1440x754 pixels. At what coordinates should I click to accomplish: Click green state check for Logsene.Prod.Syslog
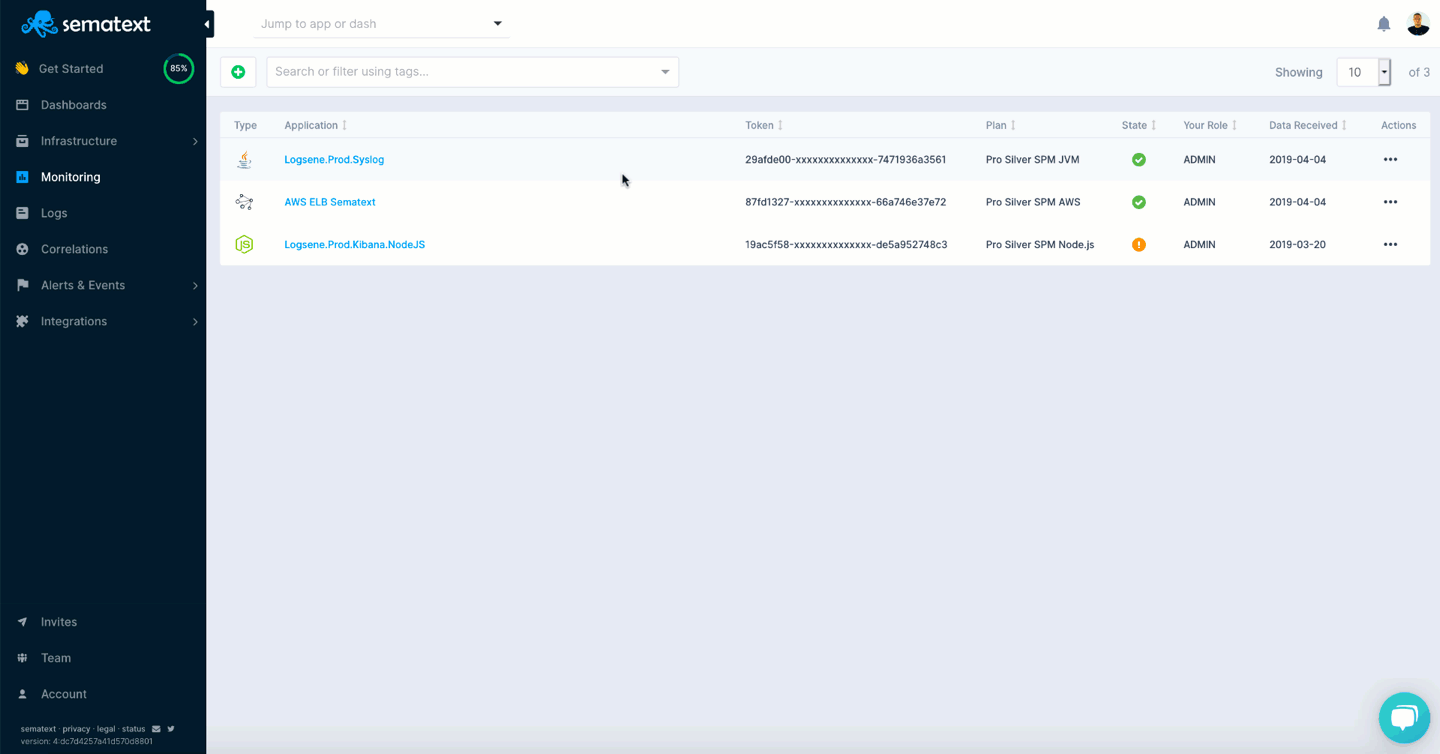coord(1138,160)
